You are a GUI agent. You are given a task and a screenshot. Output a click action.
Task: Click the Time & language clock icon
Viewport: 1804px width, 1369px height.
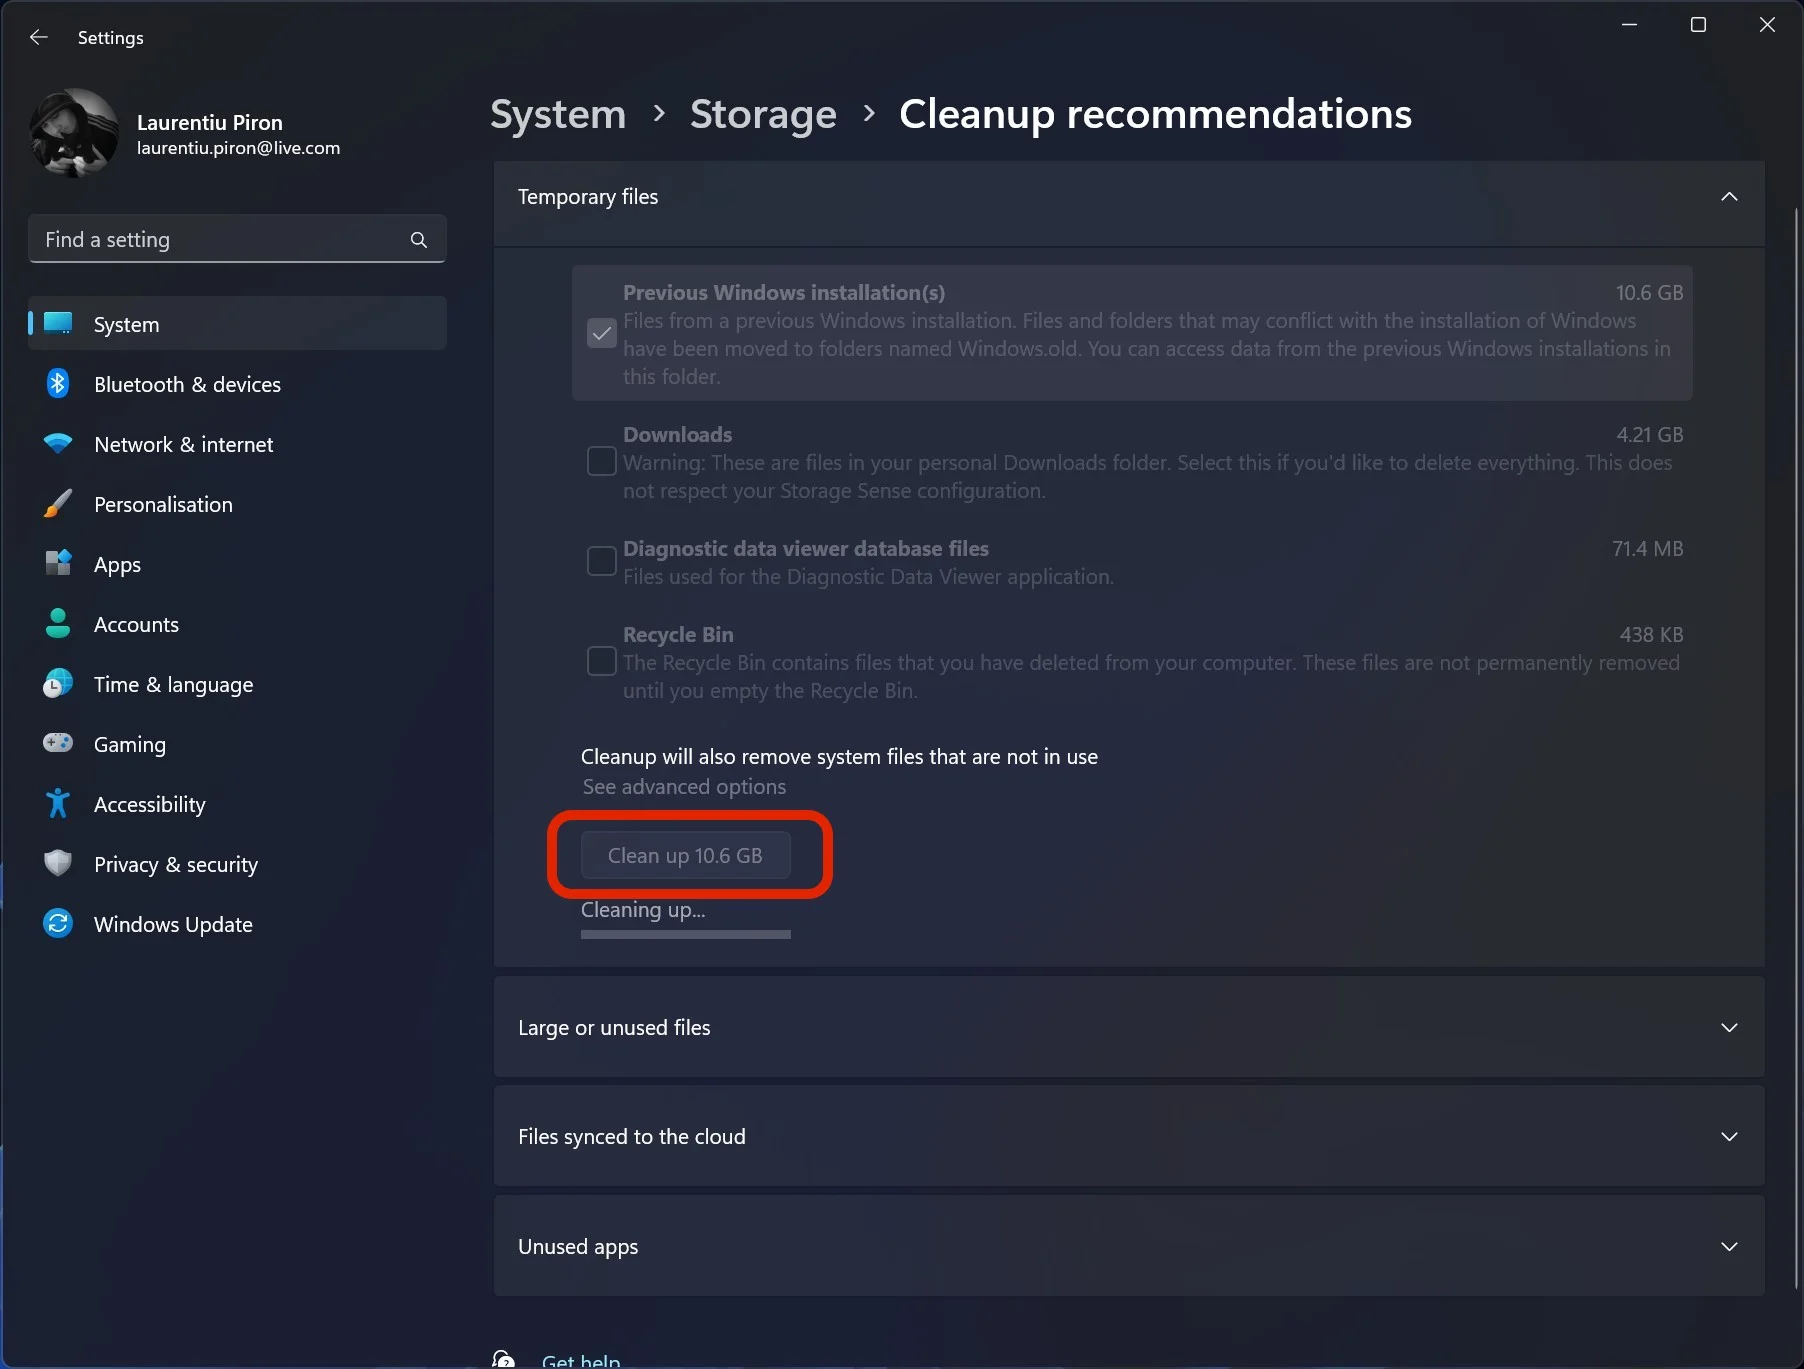pyautogui.click(x=58, y=683)
